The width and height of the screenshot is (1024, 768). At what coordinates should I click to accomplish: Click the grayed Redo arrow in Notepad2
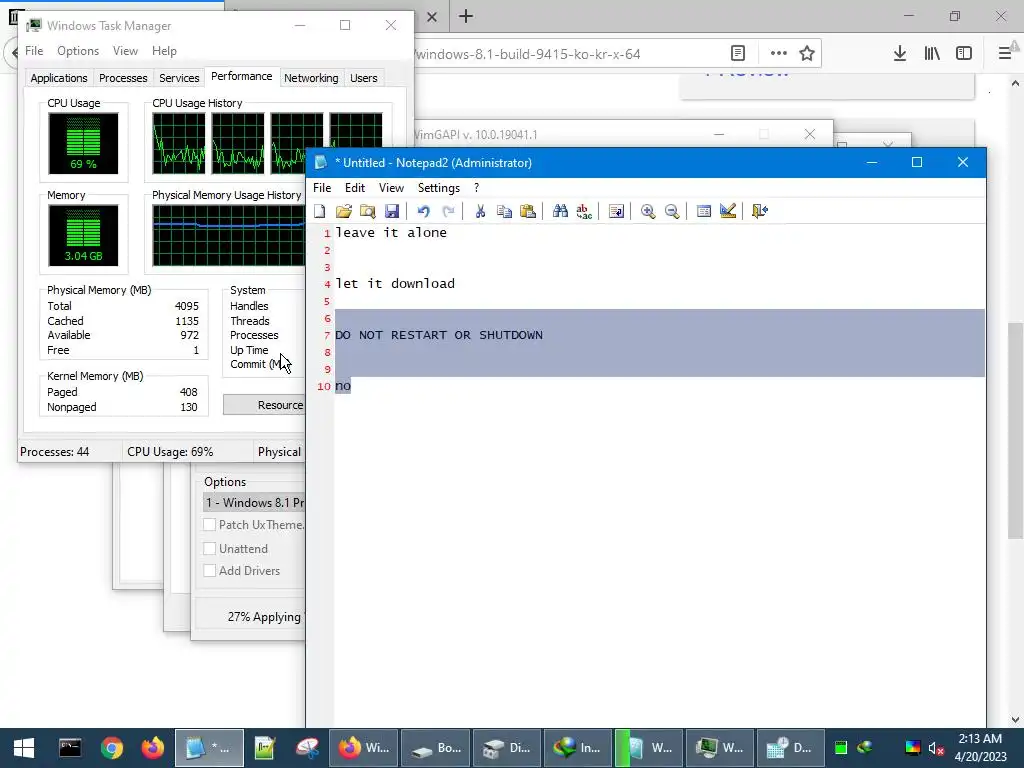click(x=448, y=211)
